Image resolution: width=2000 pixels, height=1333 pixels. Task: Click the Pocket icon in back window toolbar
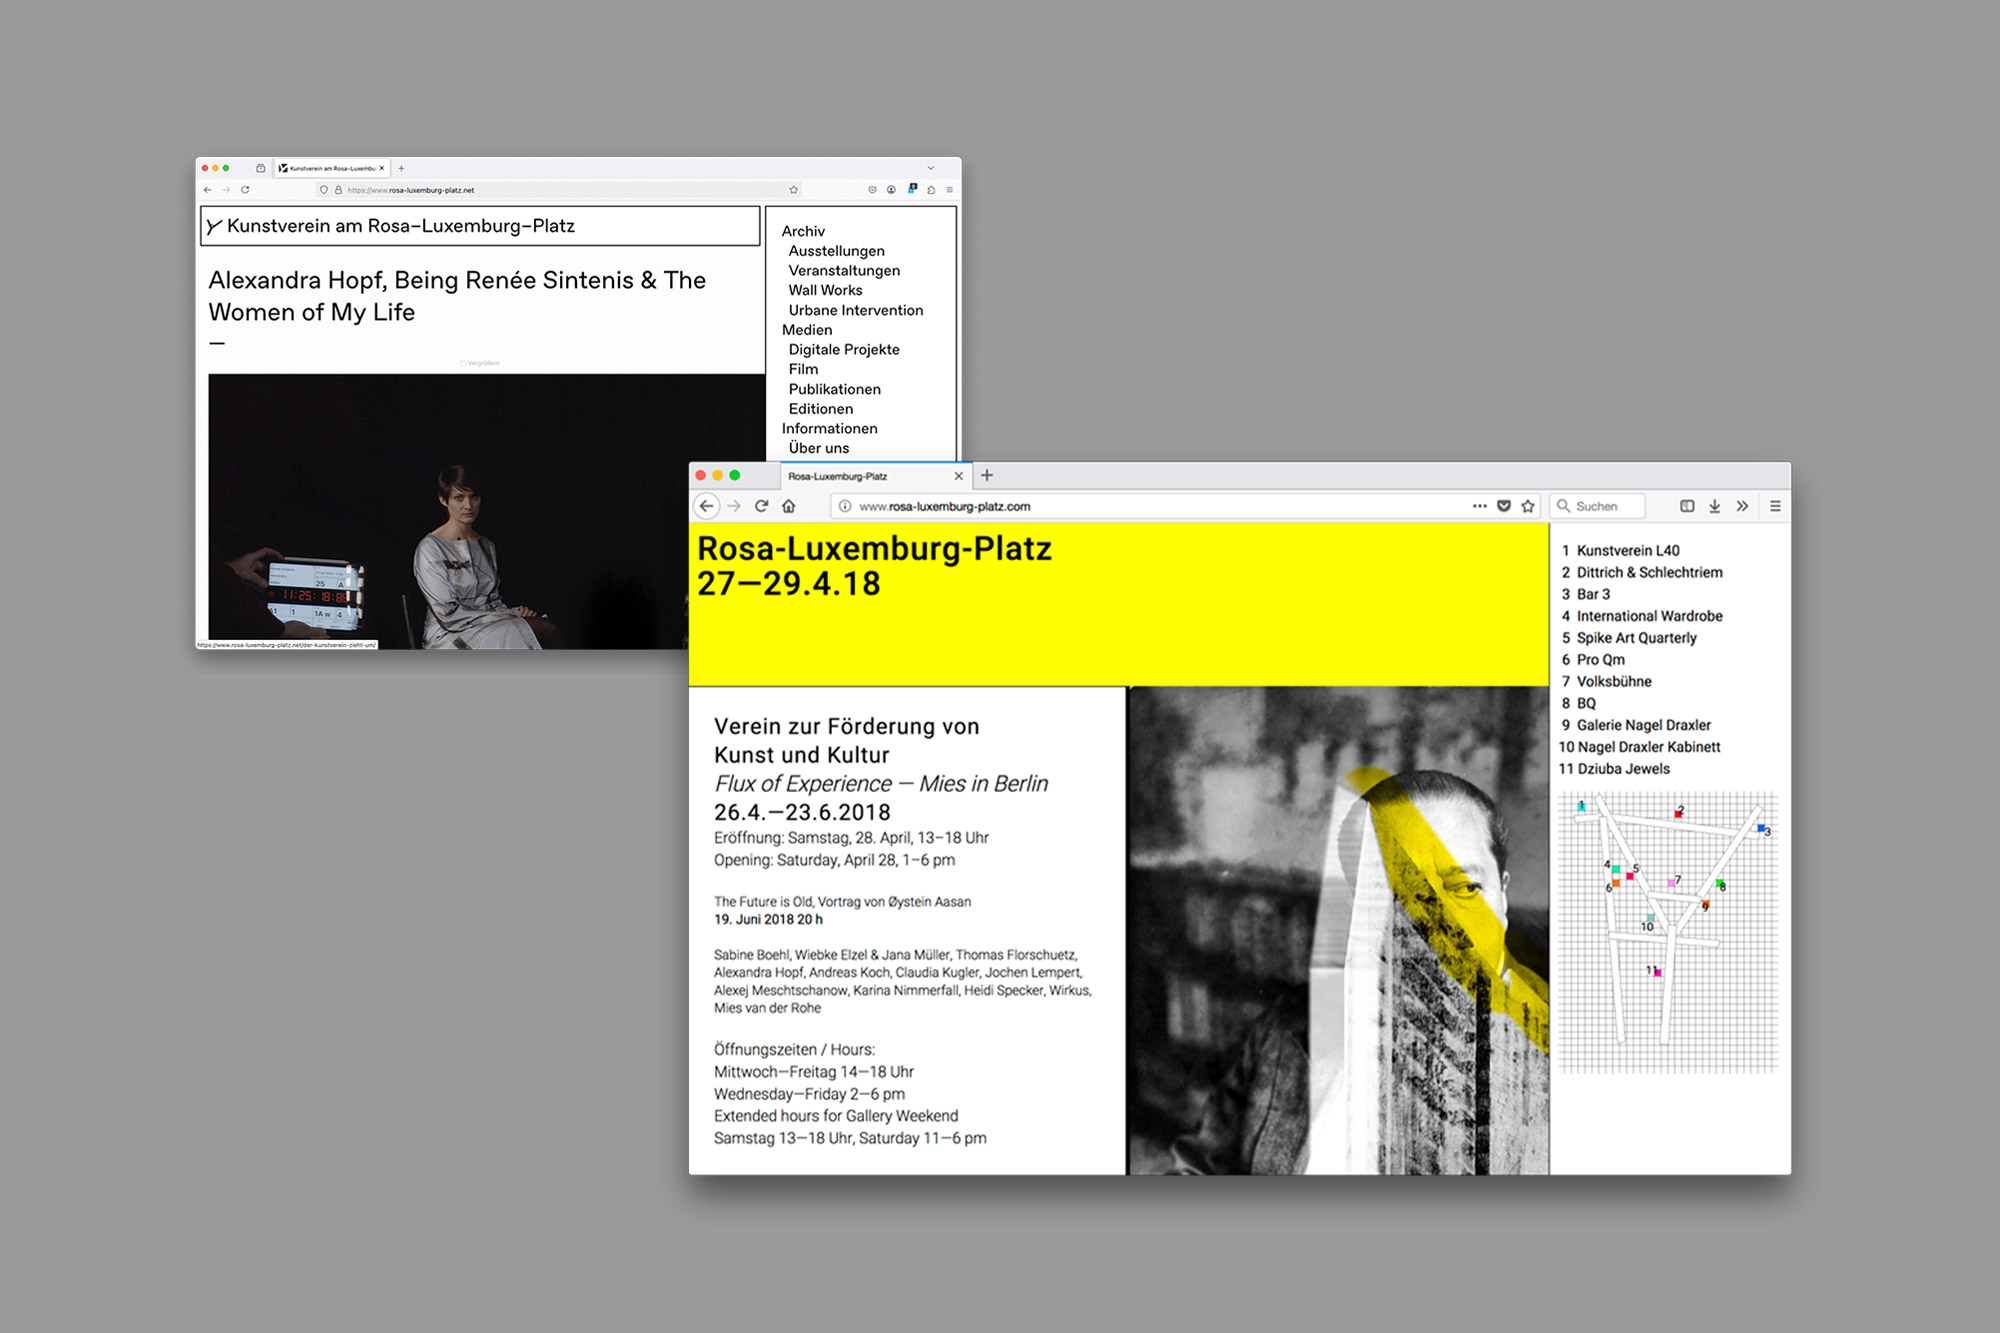[x=872, y=190]
